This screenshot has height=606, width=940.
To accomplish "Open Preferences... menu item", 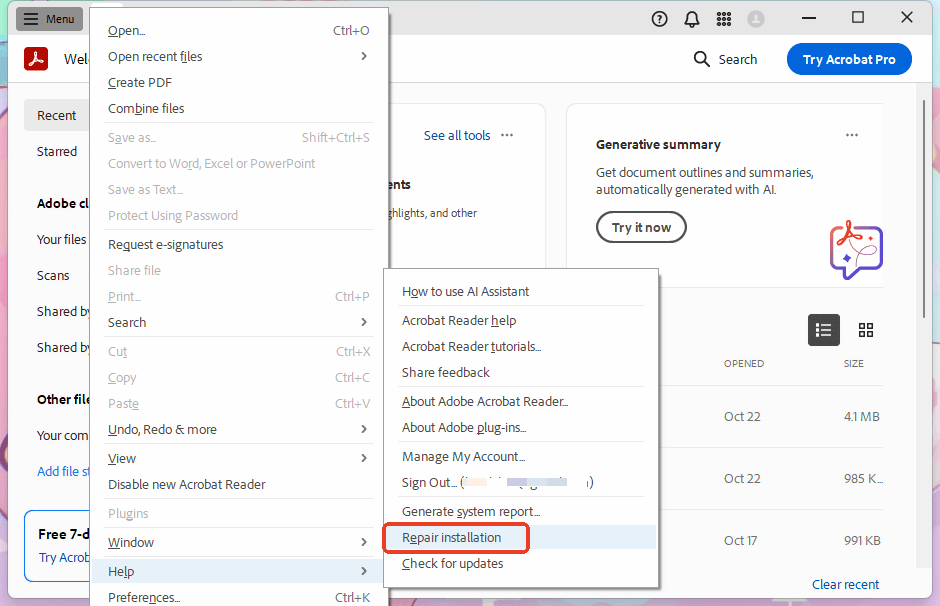I will 239,597.
